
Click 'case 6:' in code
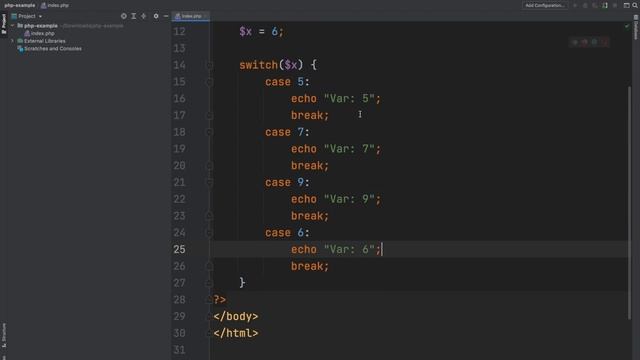tap(287, 233)
